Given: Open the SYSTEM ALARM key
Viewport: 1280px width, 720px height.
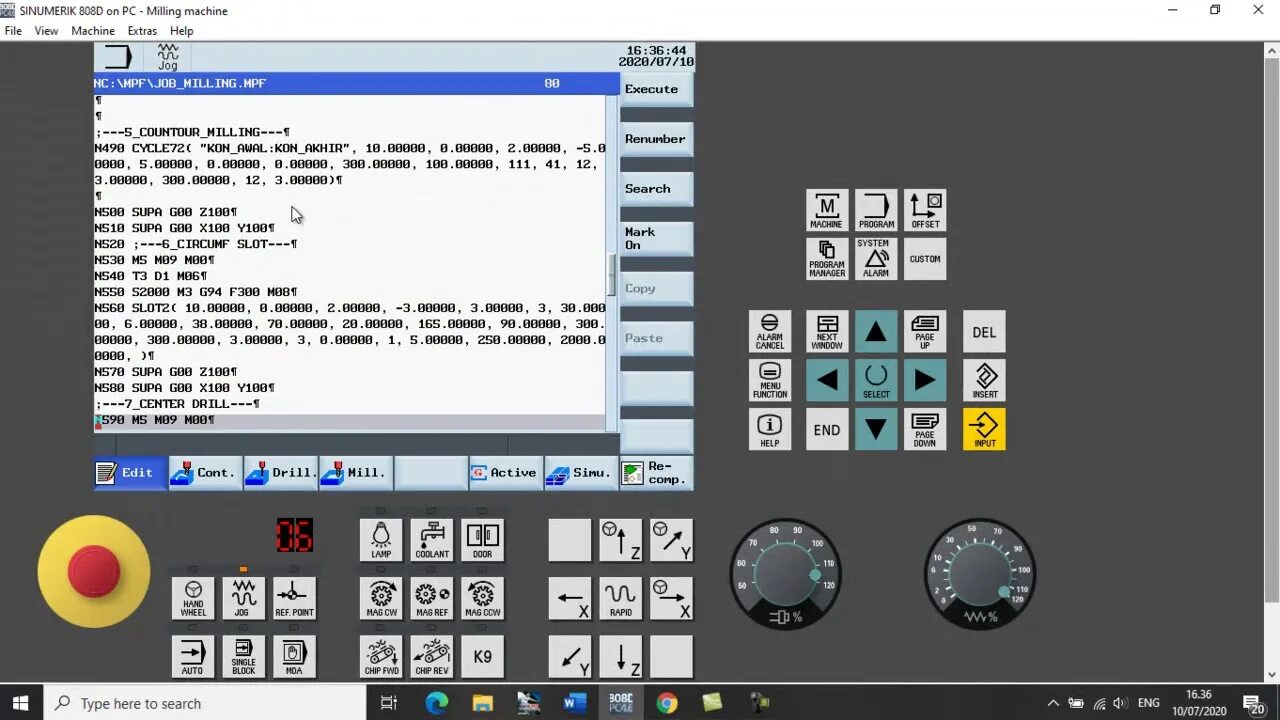Looking at the screenshot, I should pos(876,259).
